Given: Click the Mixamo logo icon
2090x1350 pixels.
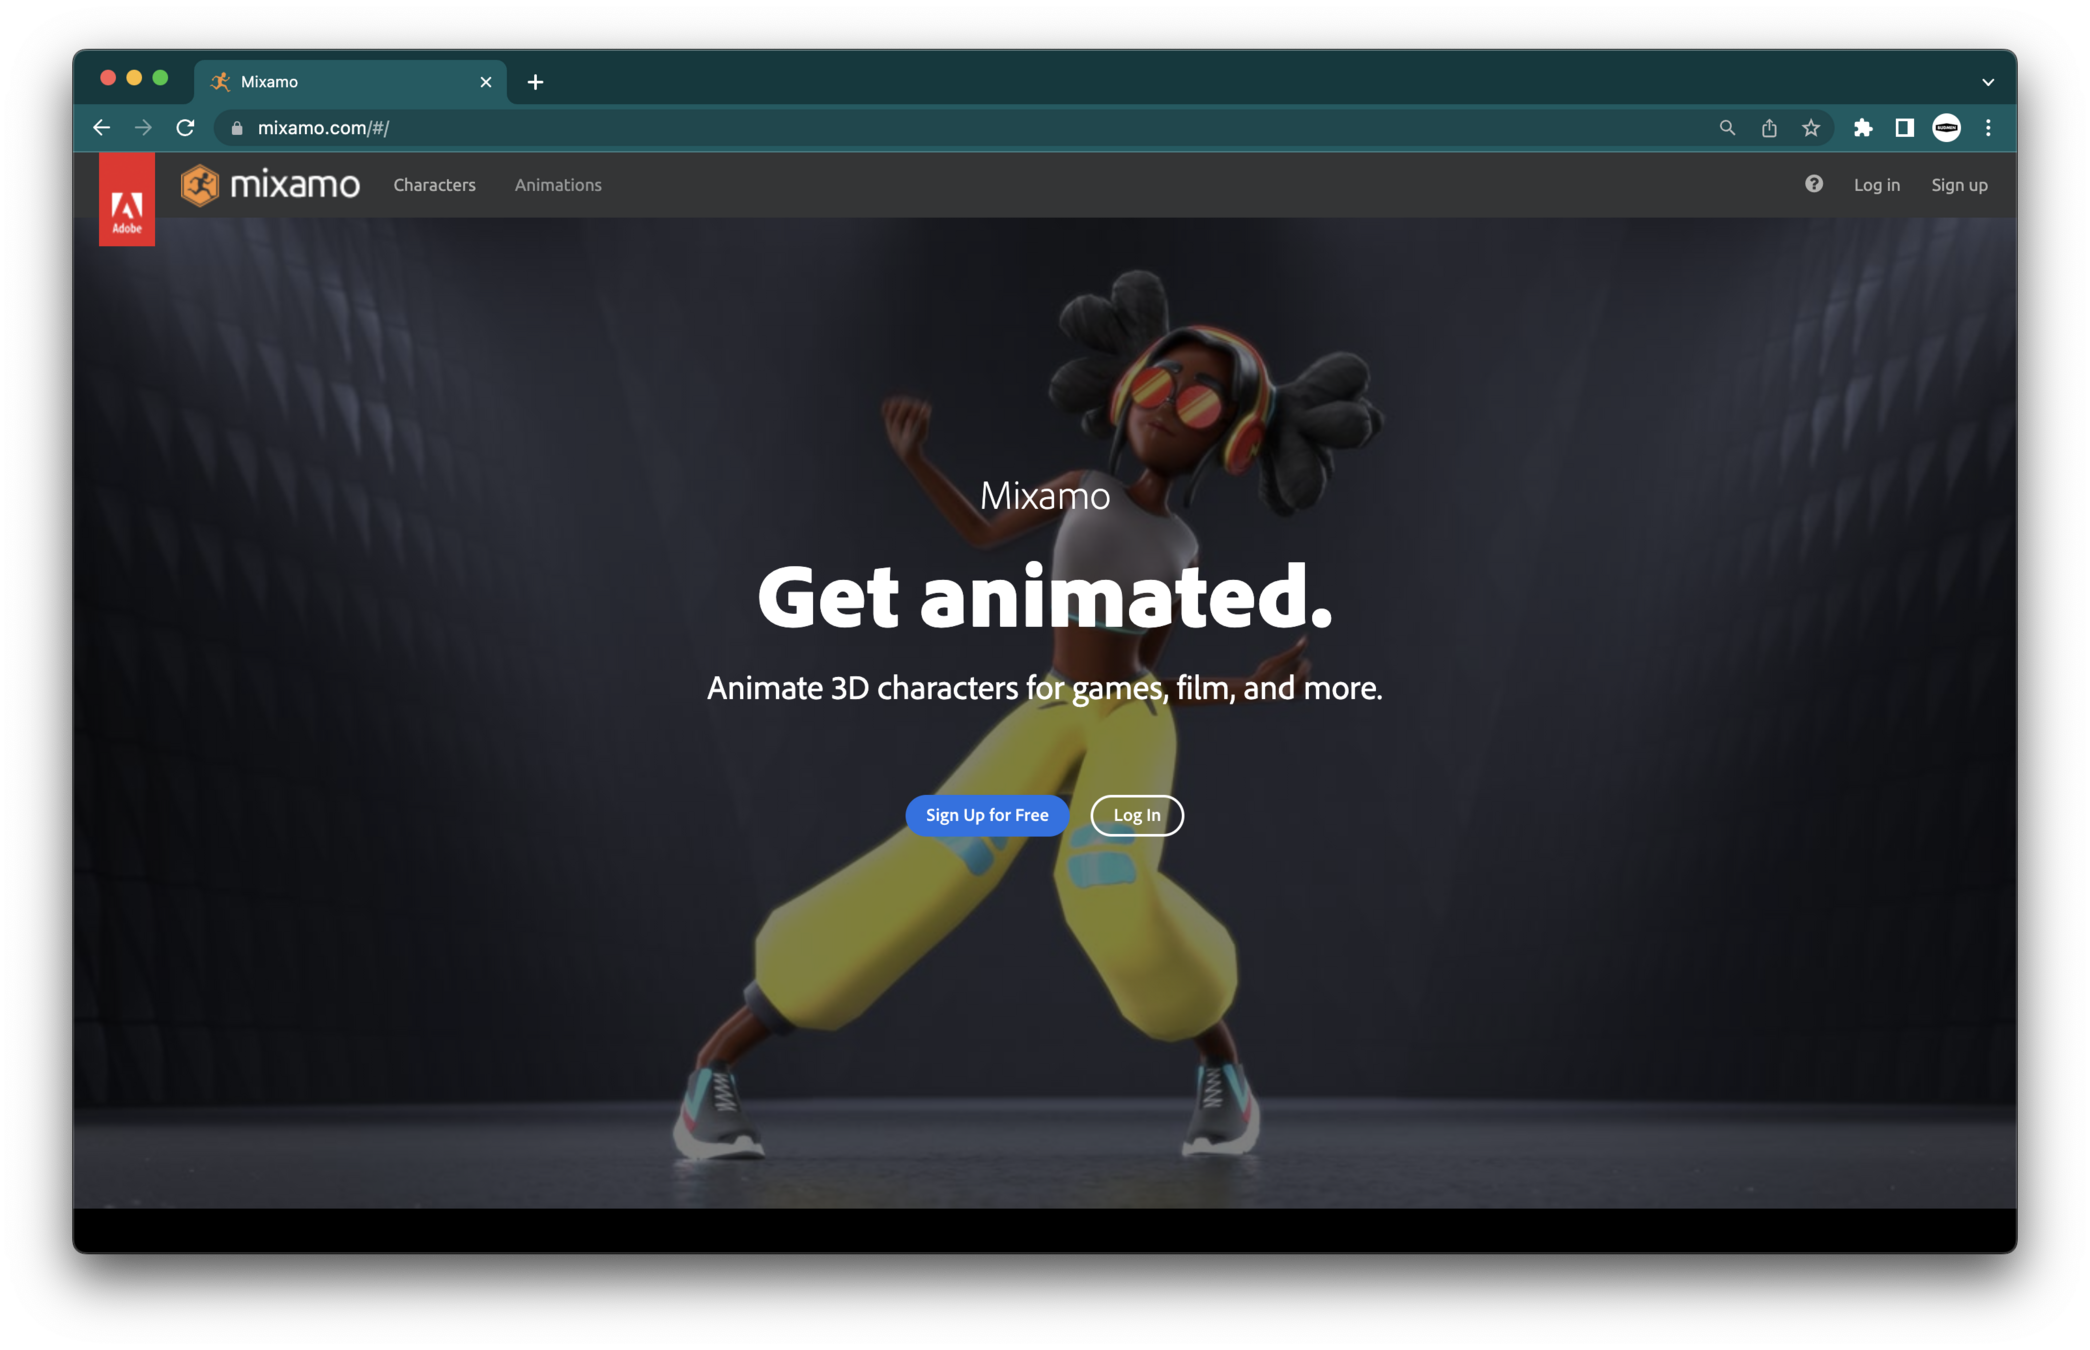Looking at the screenshot, I should pyautogui.click(x=200, y=185).
